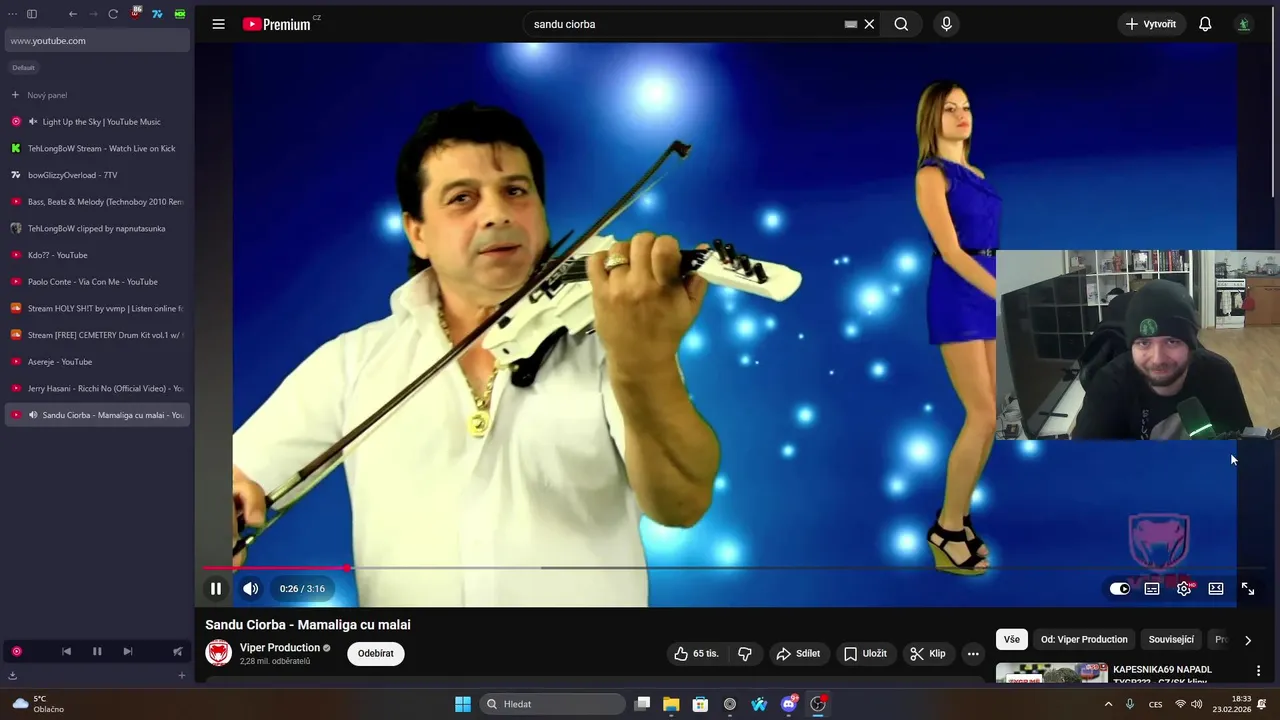Open the Windows Start menu

463,704
